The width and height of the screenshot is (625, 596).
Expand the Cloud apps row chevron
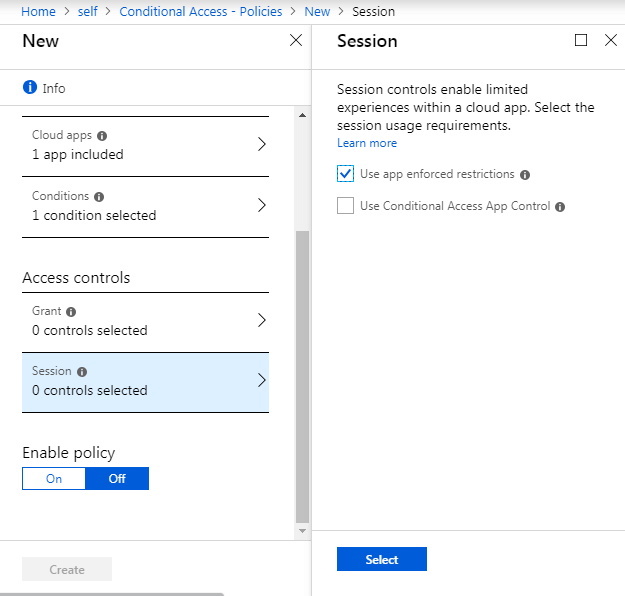coord(262,144)
